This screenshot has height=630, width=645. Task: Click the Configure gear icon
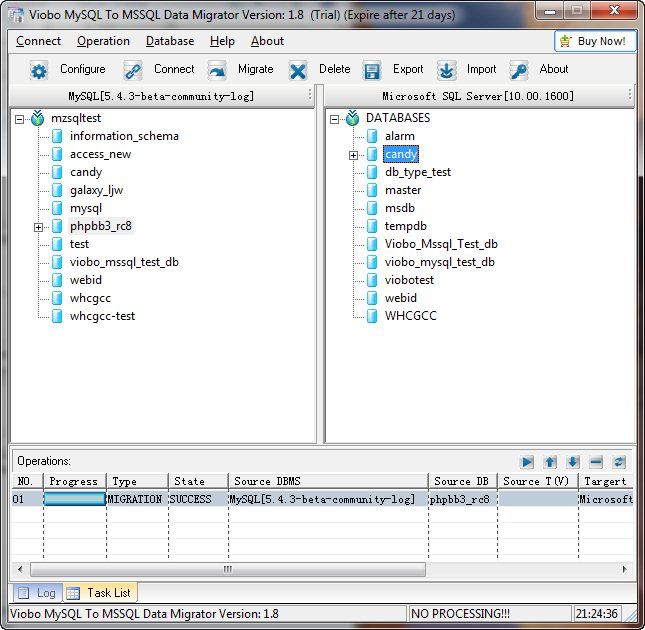(39, 71)
